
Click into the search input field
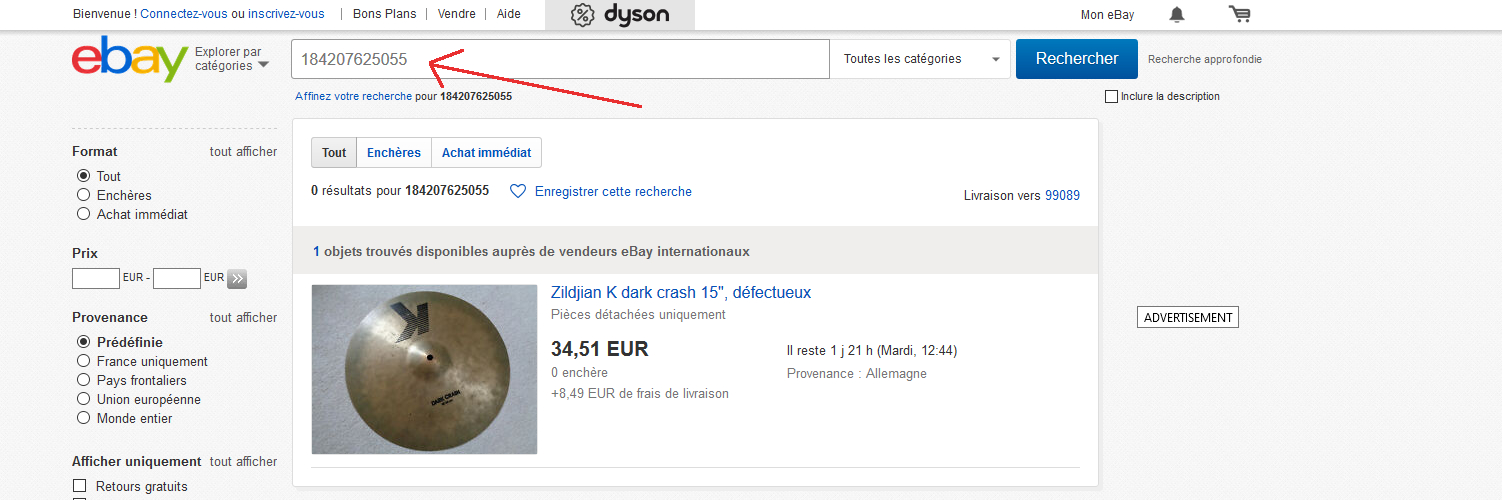coord(561,59)
